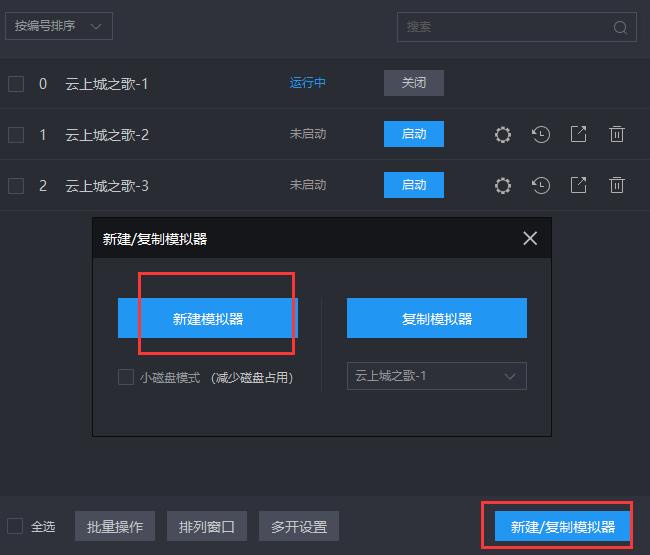Click 启动 for 云上城之歌-2

tap(414, 134)
